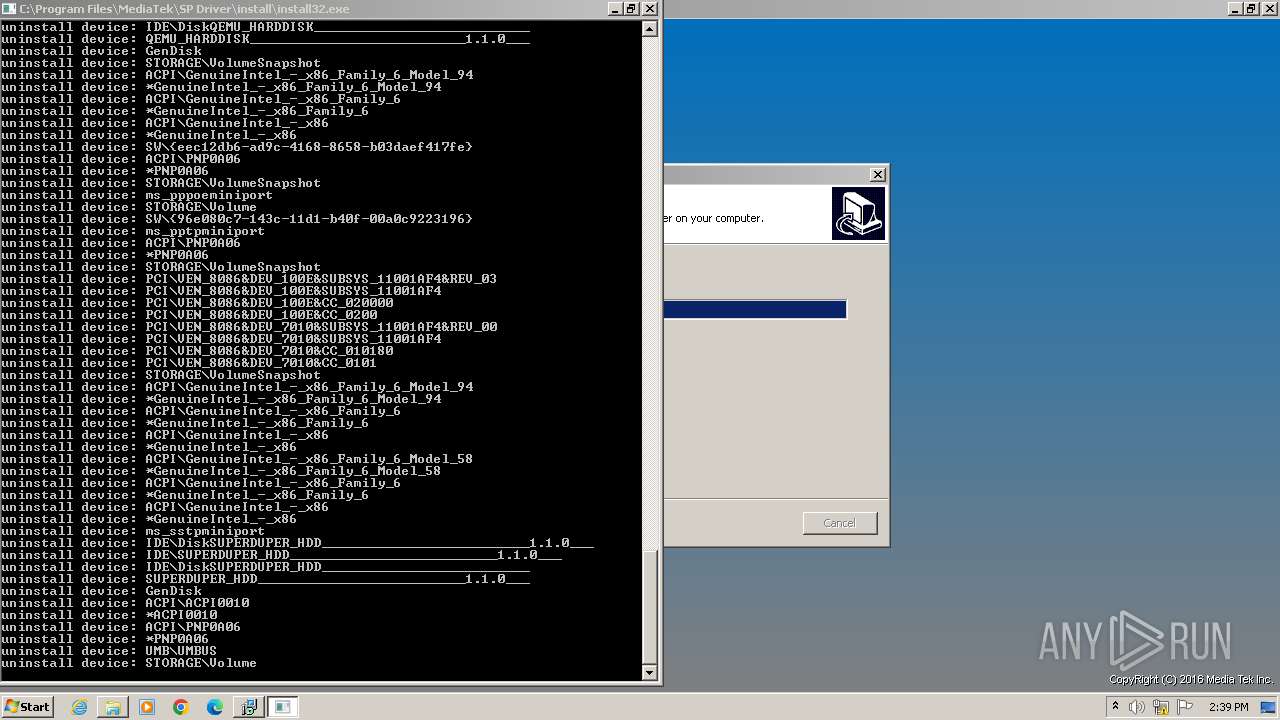The image size is (1280, 720).
Task: Click 'SW\{eec12db6-ad9c-4168-8658-b03daef417fe}' line
Action: 237,147
